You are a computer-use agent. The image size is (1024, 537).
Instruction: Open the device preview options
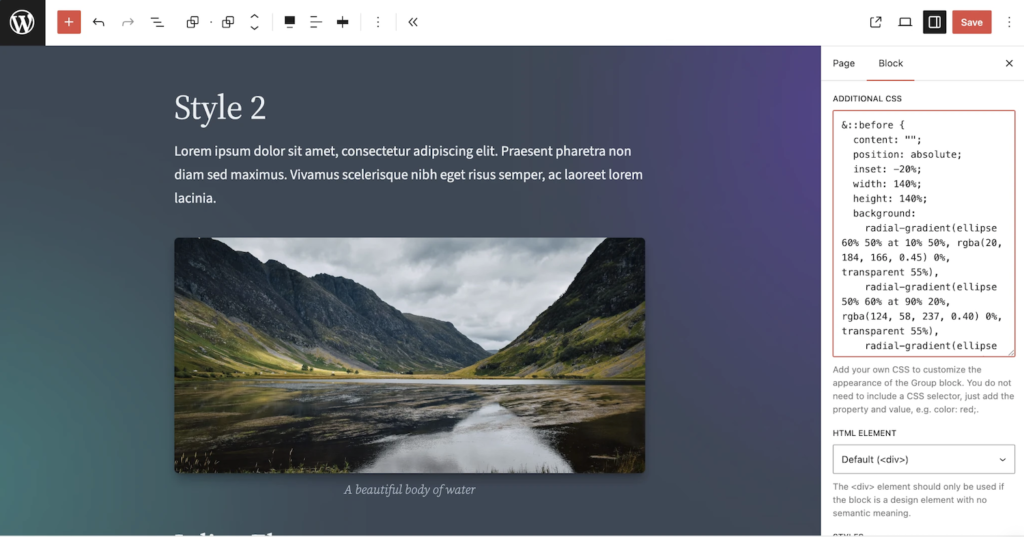click(904, 22)
